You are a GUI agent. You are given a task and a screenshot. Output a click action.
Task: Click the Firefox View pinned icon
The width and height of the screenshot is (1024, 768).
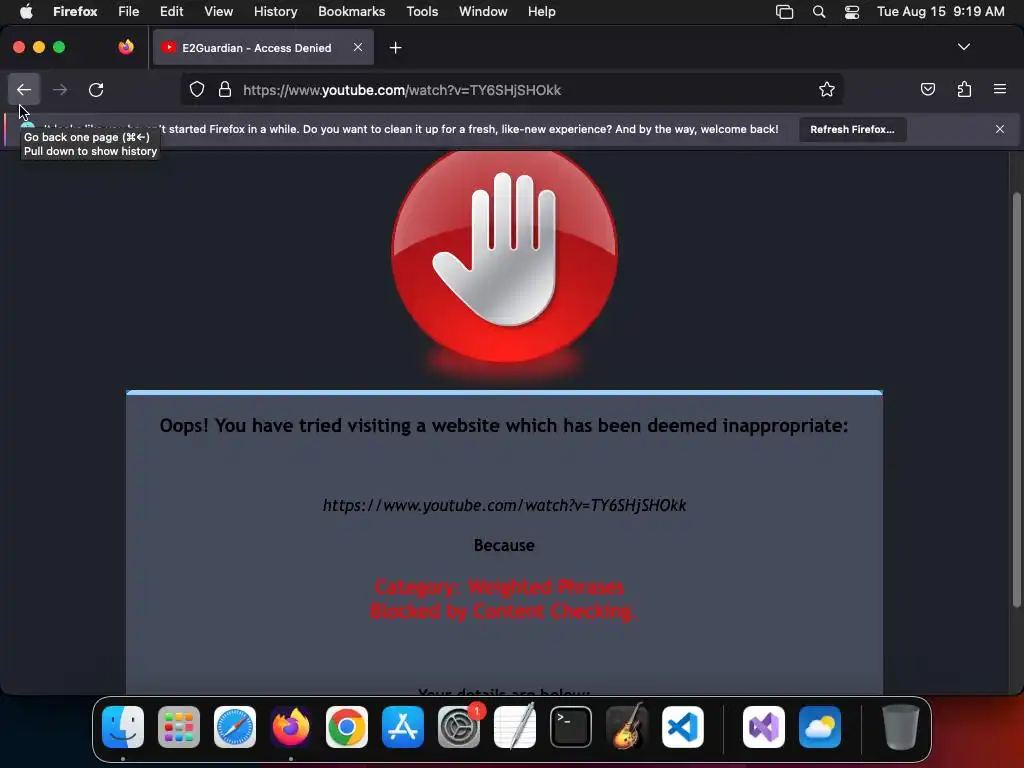[x=126, y=47]
